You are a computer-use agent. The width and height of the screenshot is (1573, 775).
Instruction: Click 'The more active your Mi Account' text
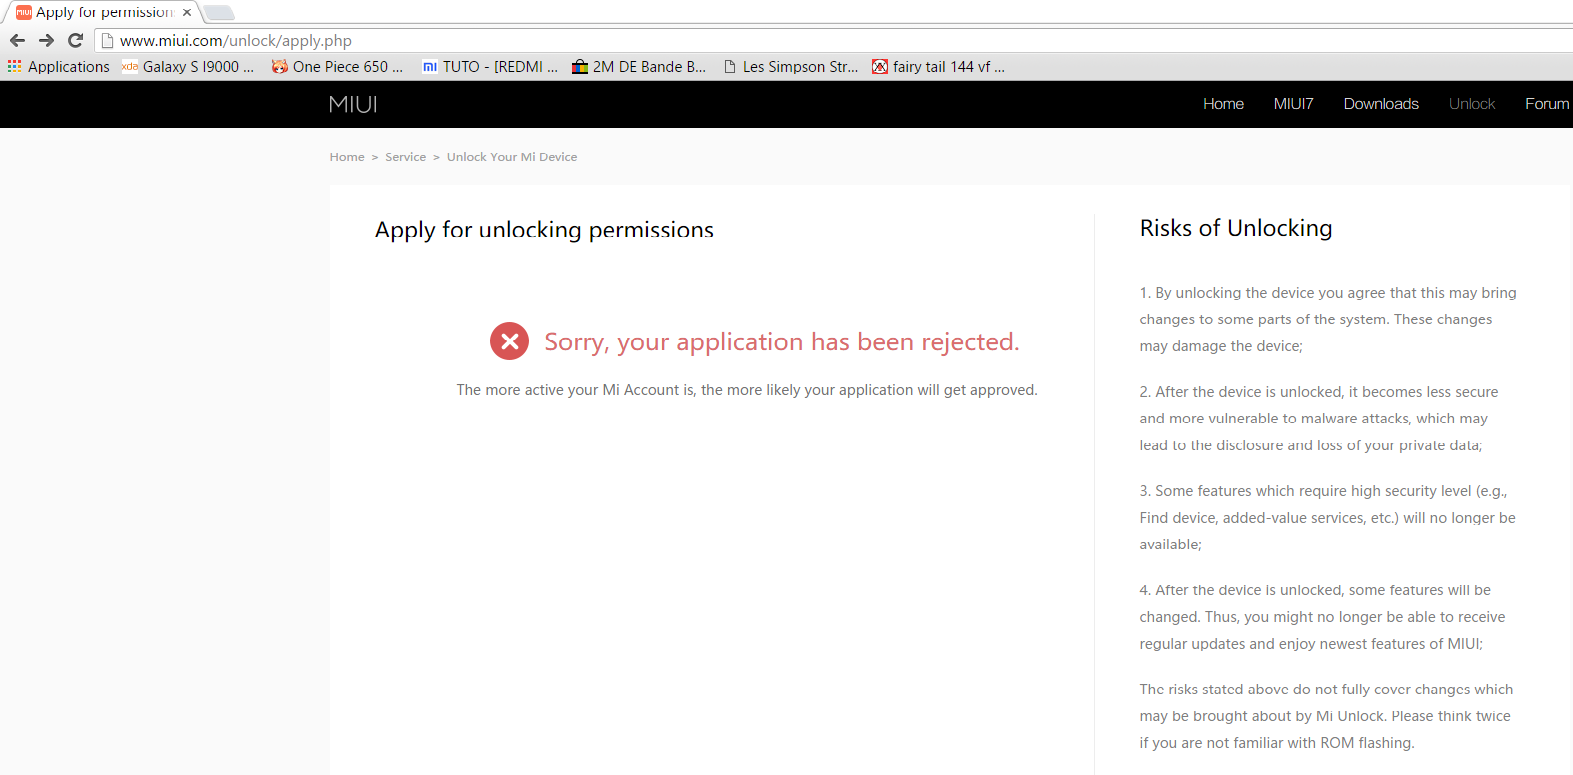(747, 390)
